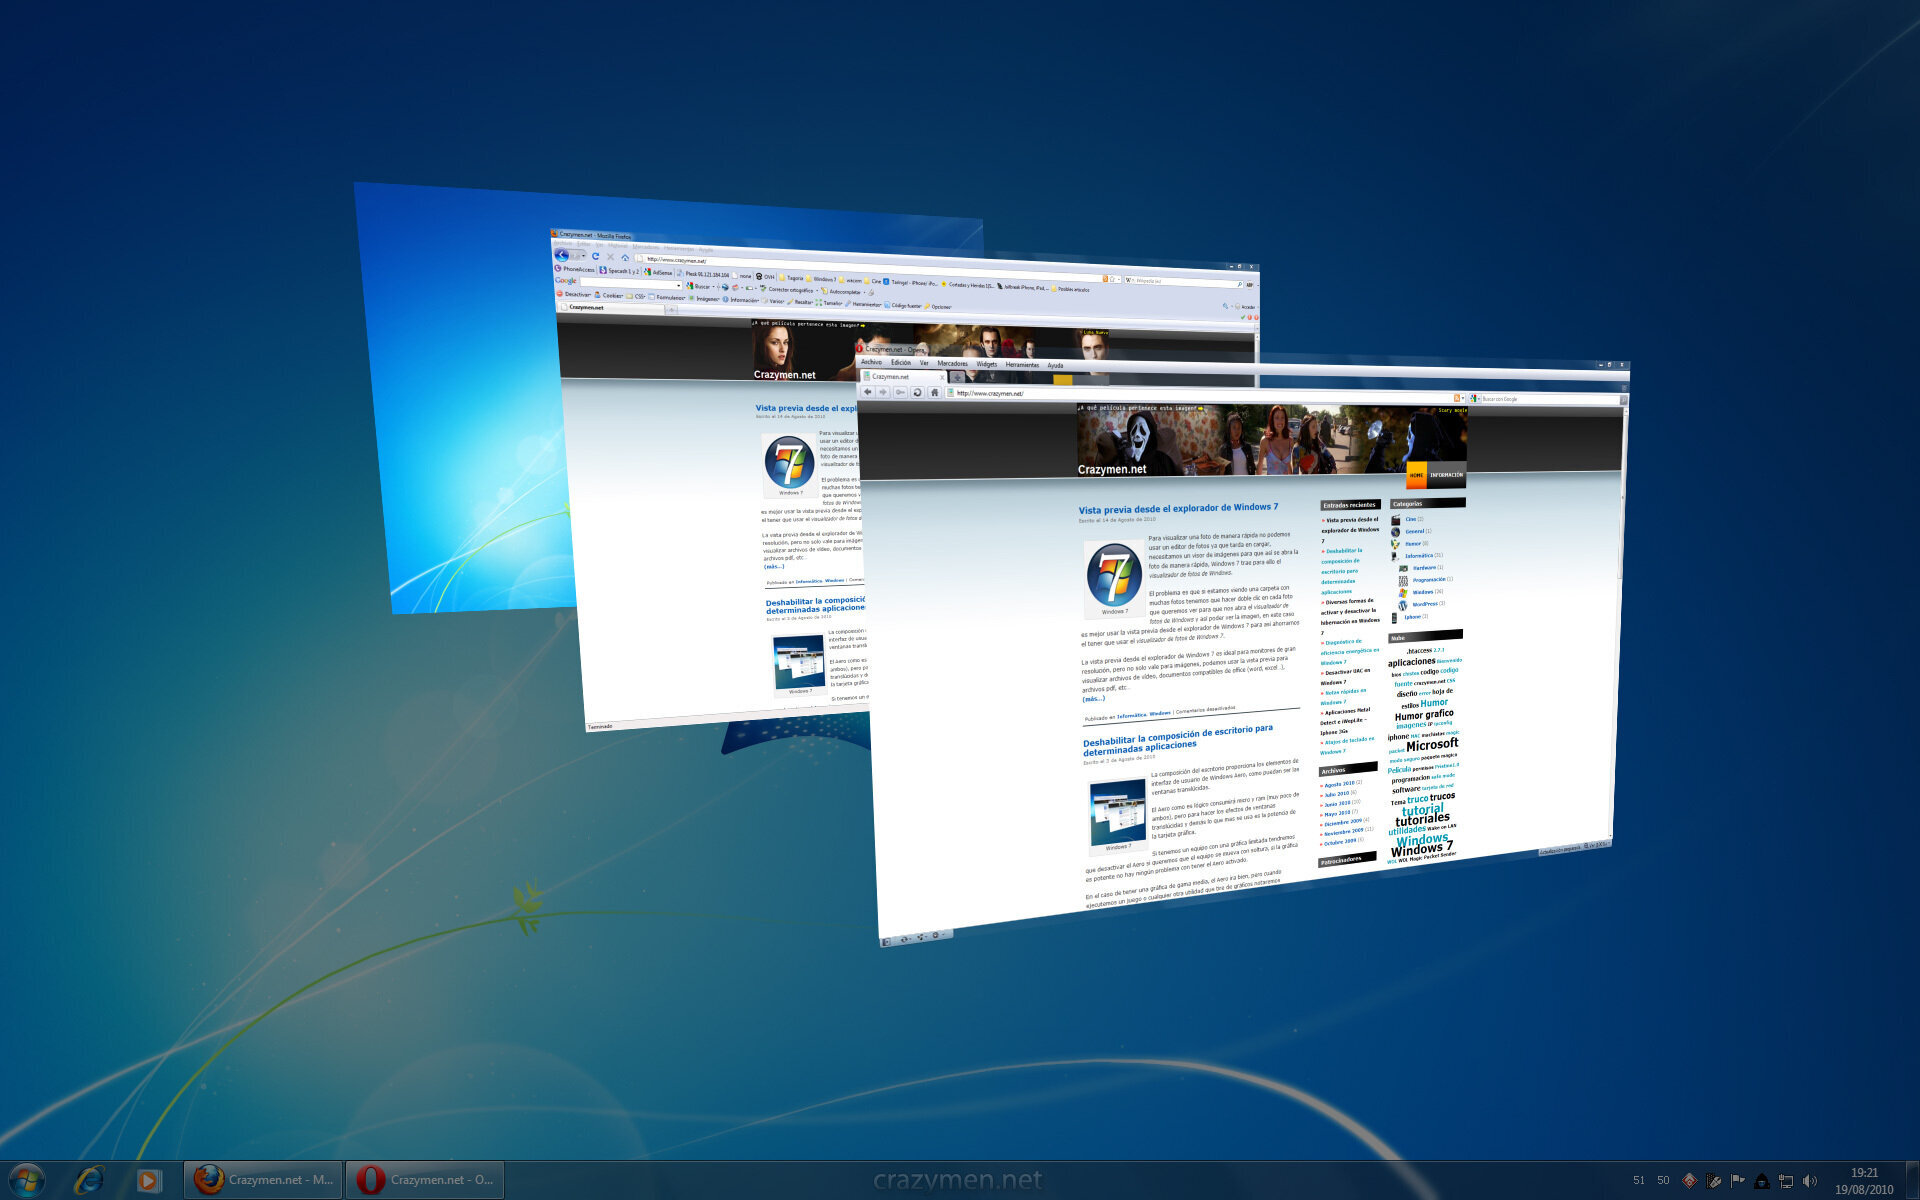Click Firefox home button
The height and width of the screenshot is (1200, 1920).
click(625, 258)
